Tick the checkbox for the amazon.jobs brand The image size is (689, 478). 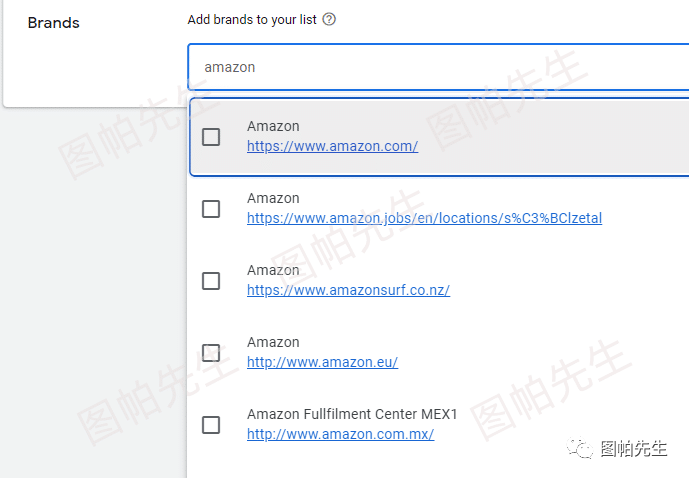coord(211,209)
